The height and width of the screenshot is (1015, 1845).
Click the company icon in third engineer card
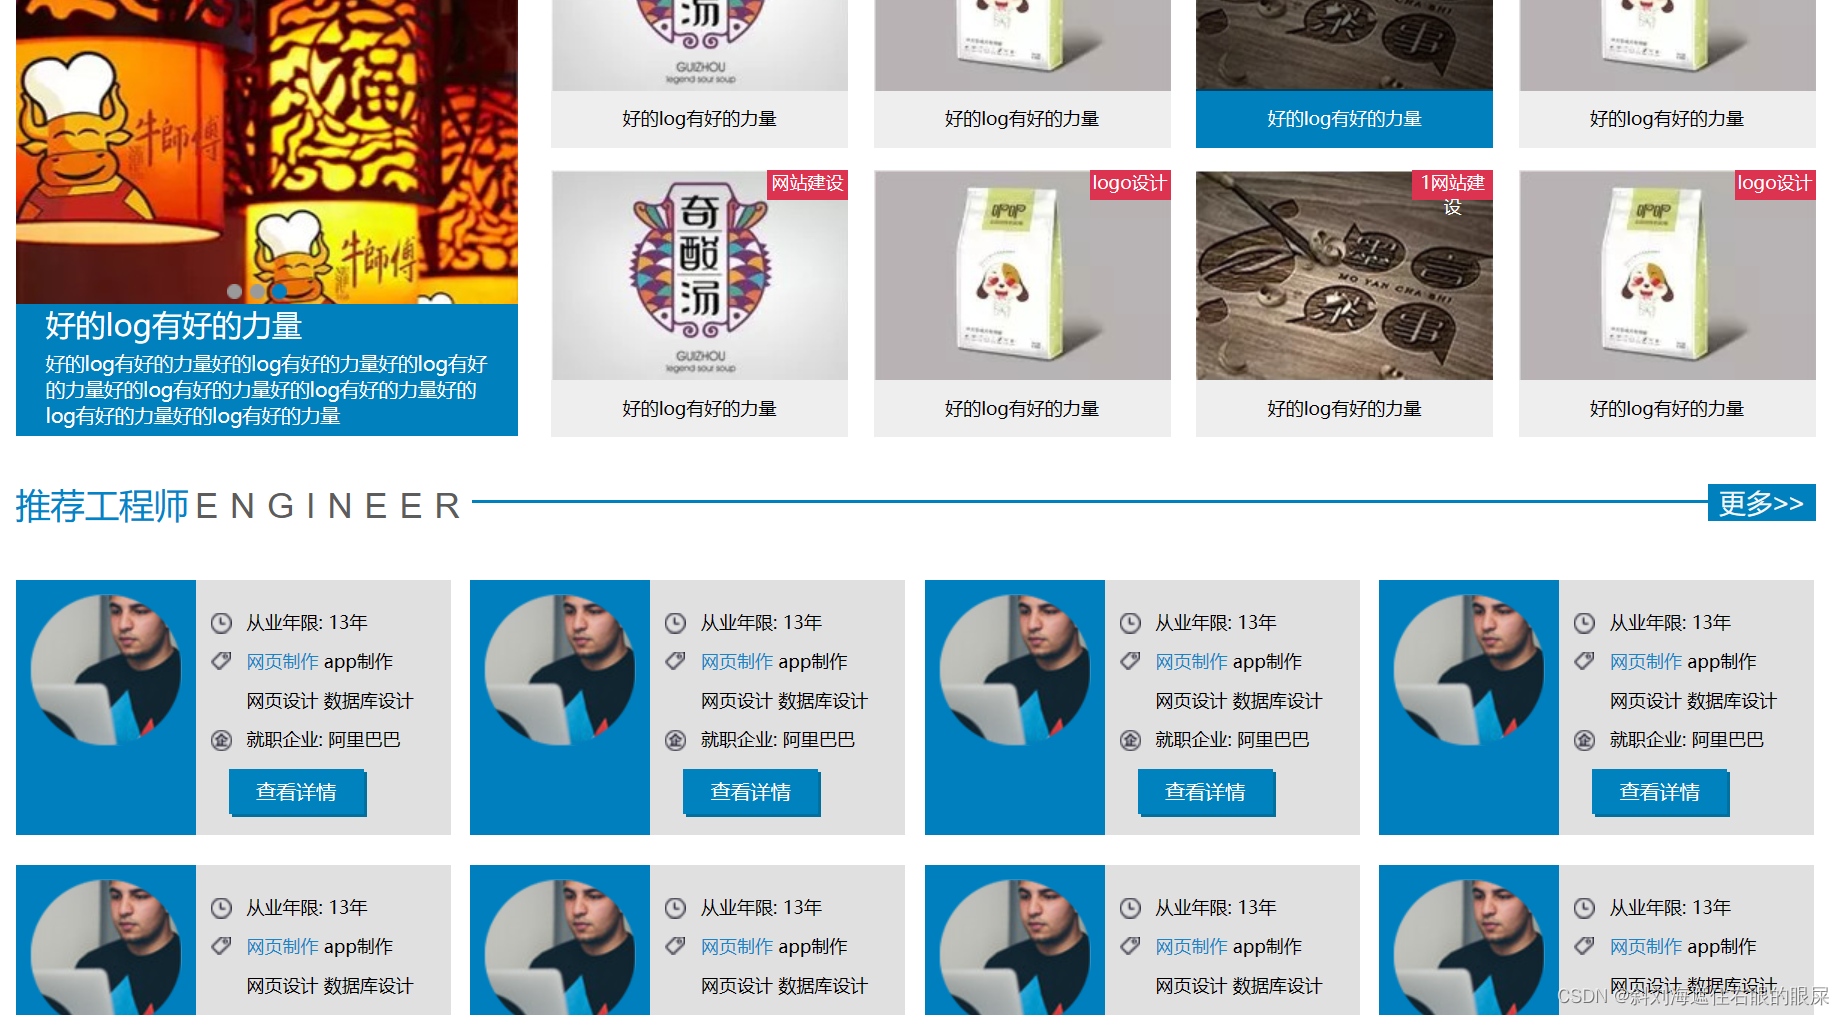[1130, 740]
